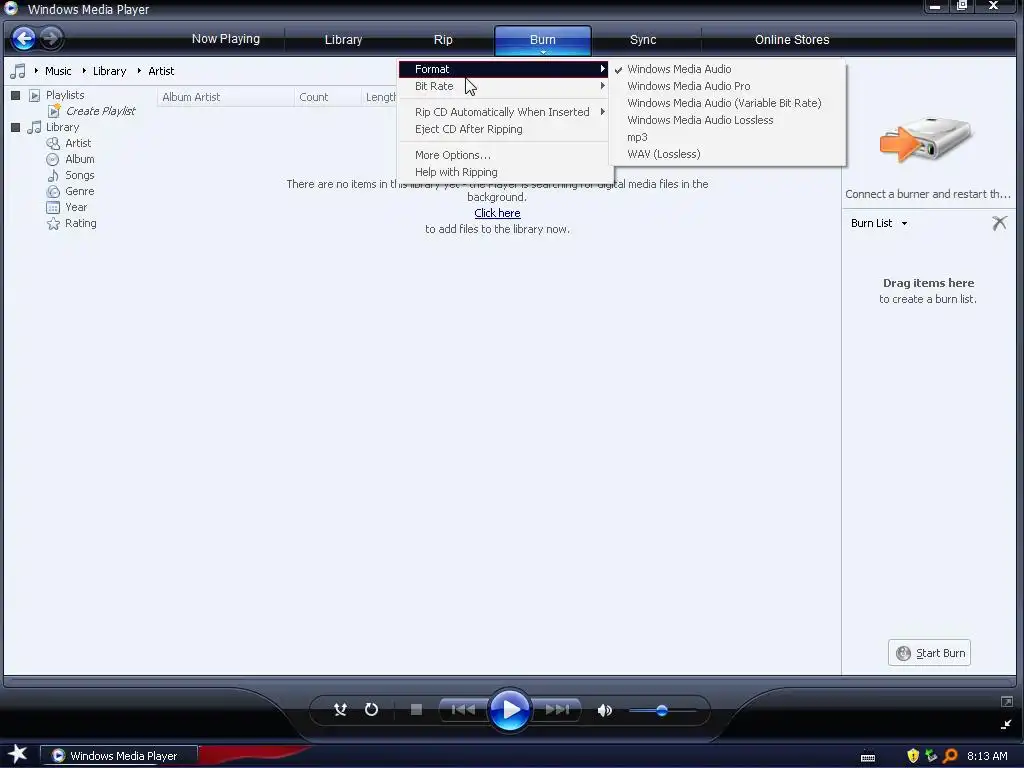Expand Rip CD Automatically When Inserted
Viewport: 1024px width, 768px height.
504,112
